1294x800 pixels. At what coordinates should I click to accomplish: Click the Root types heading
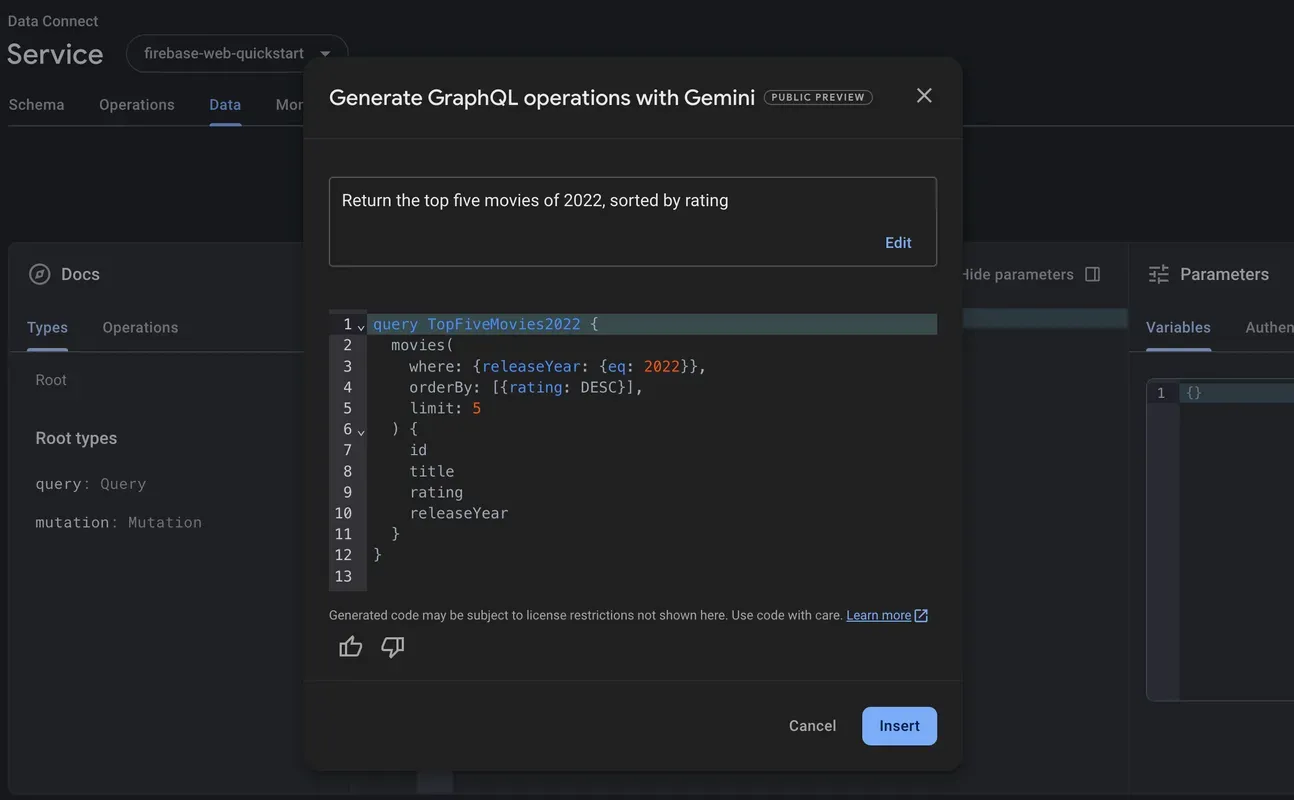[76, 438]
